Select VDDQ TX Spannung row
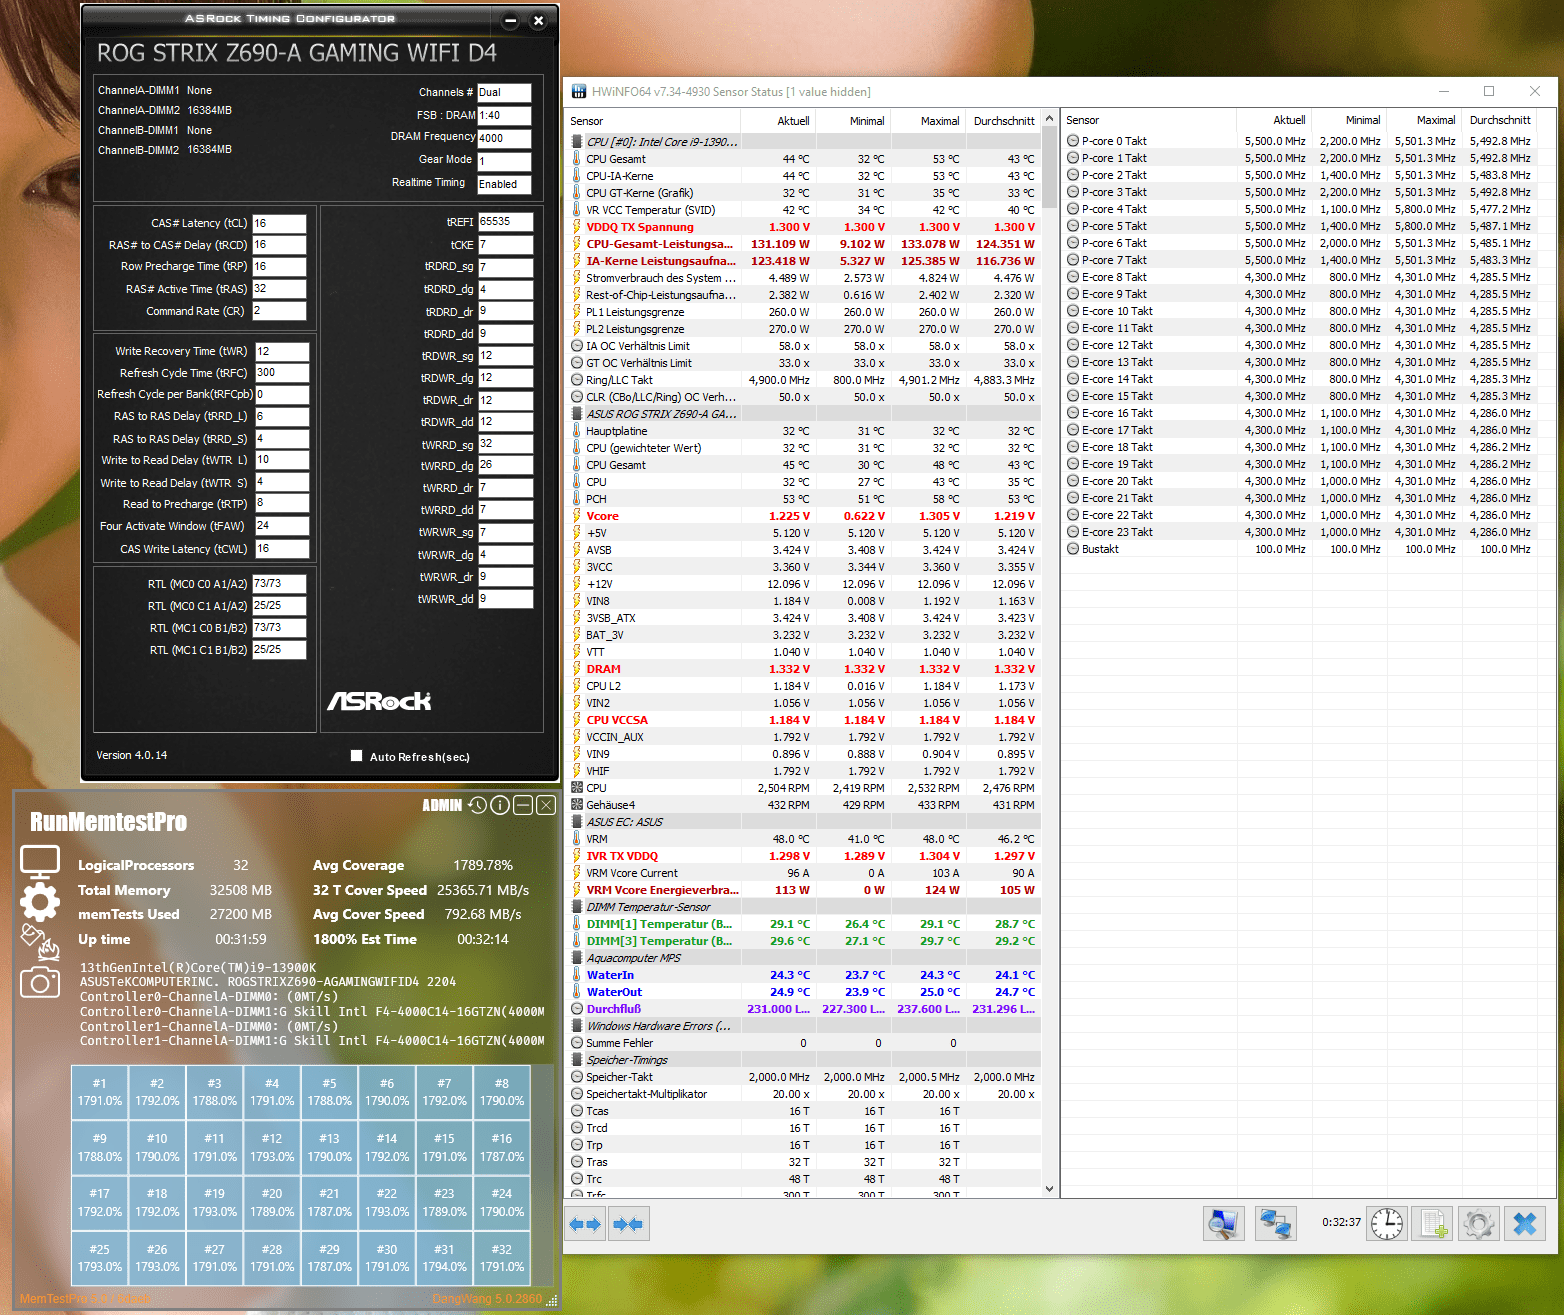The width and height of the screenshot is (1564, 1315). [x=804, y=227]
